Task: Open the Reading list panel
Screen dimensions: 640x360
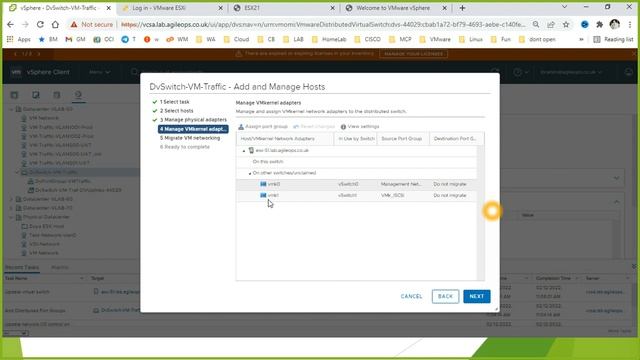Action: (x=613, y=39)
